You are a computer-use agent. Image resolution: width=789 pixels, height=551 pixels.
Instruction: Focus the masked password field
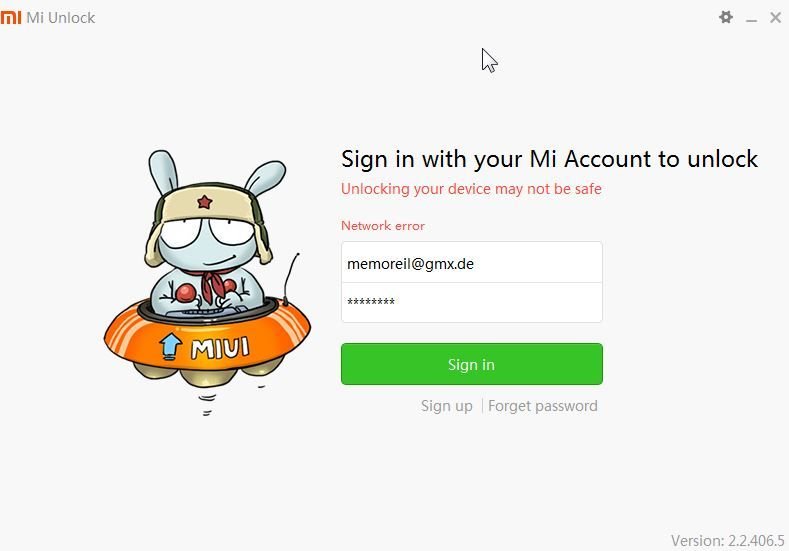tap(471, 302)
